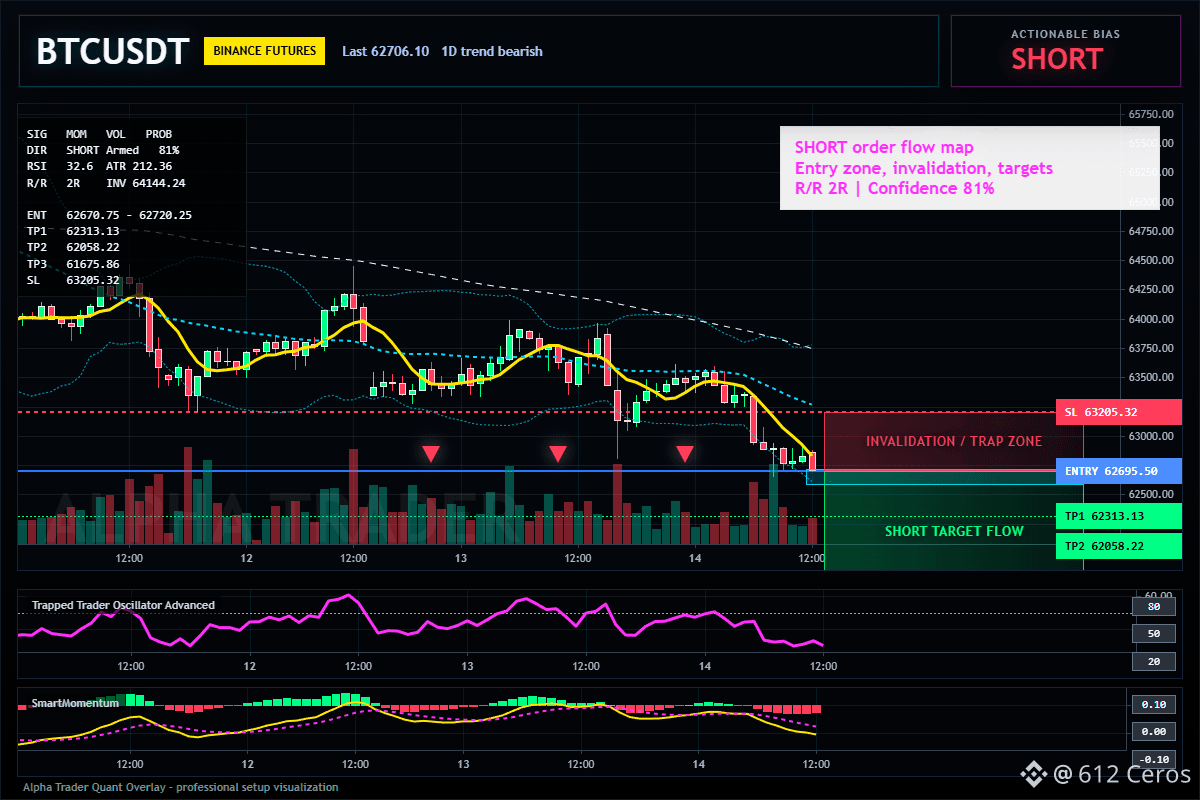Click the ENT 62670.75 - 62720.25 row
The width and height of the screenshot is (1200, 800).
(109, 215)
